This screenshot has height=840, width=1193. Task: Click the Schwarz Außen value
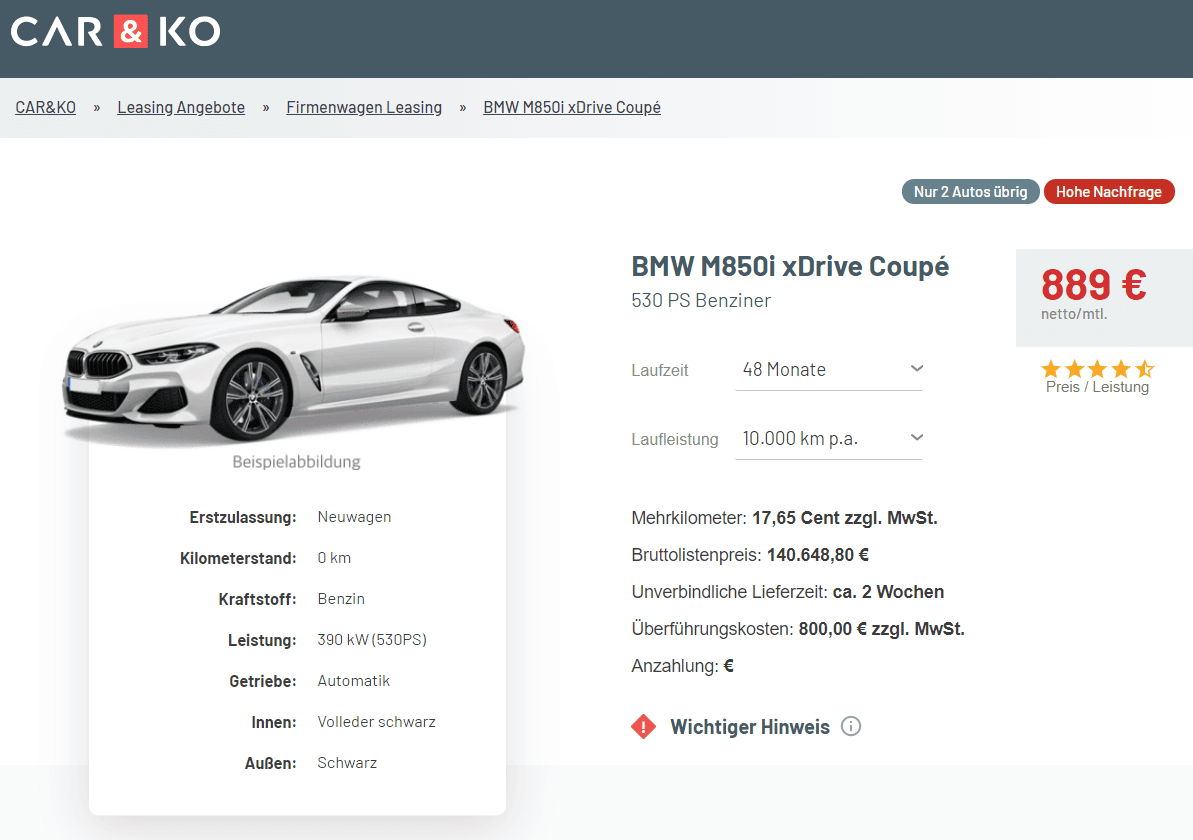[347, 763]
